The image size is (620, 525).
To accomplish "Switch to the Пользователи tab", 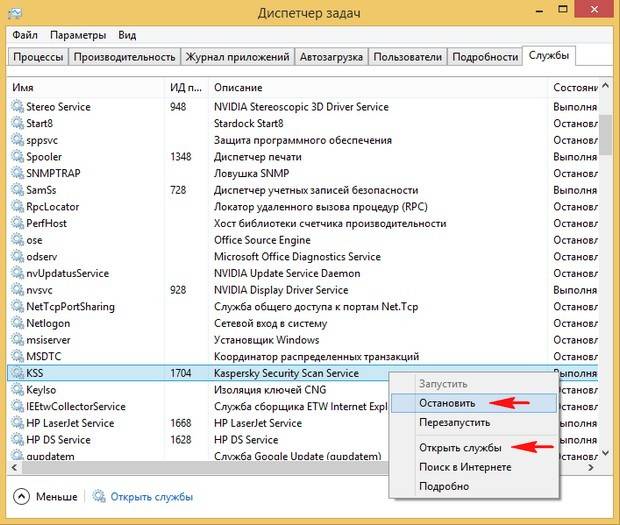I will click(408, 57).
